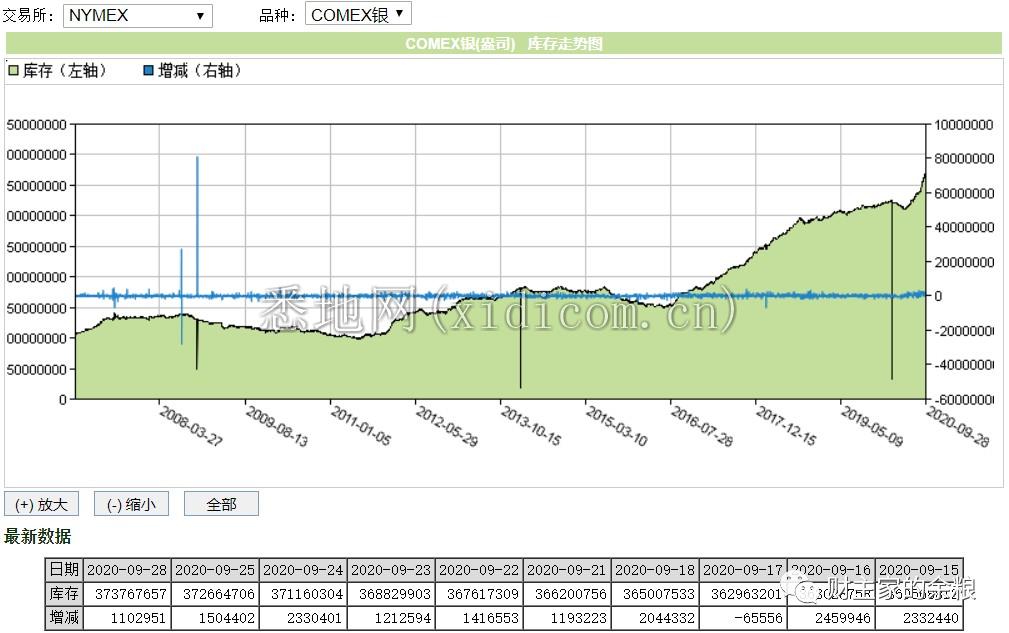Select change value 2332440
The height and width of the screenshot is (633, 1009).
930,618
